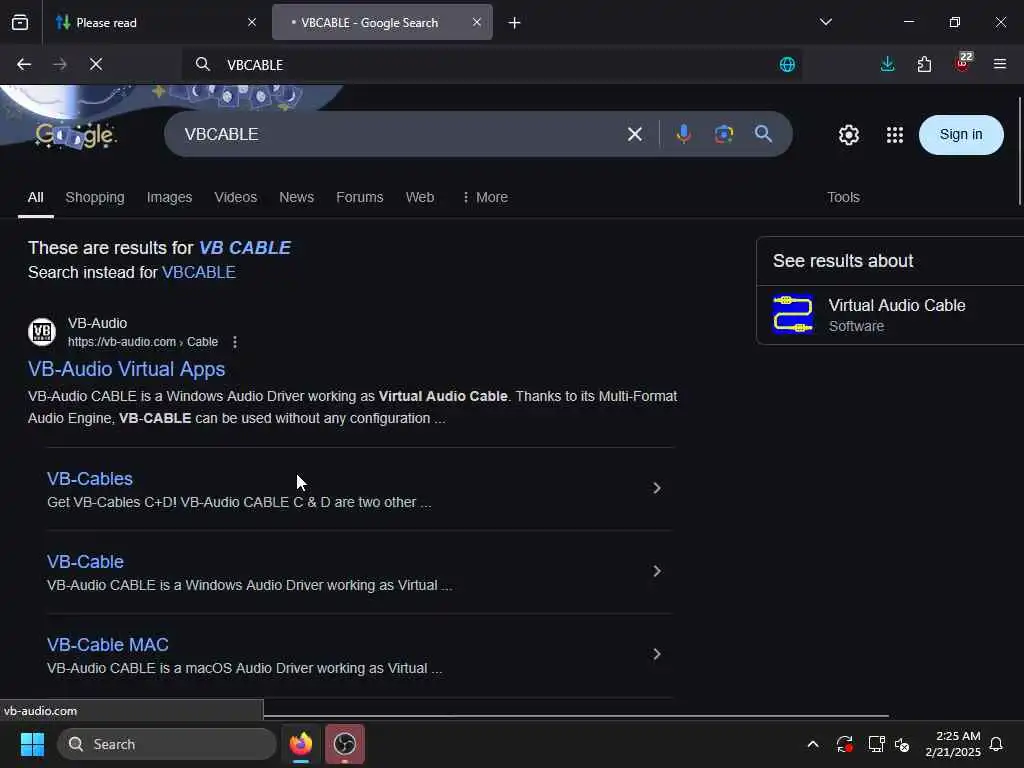Stop loading the page
The image size is (1024, 768).
[96, 64]
